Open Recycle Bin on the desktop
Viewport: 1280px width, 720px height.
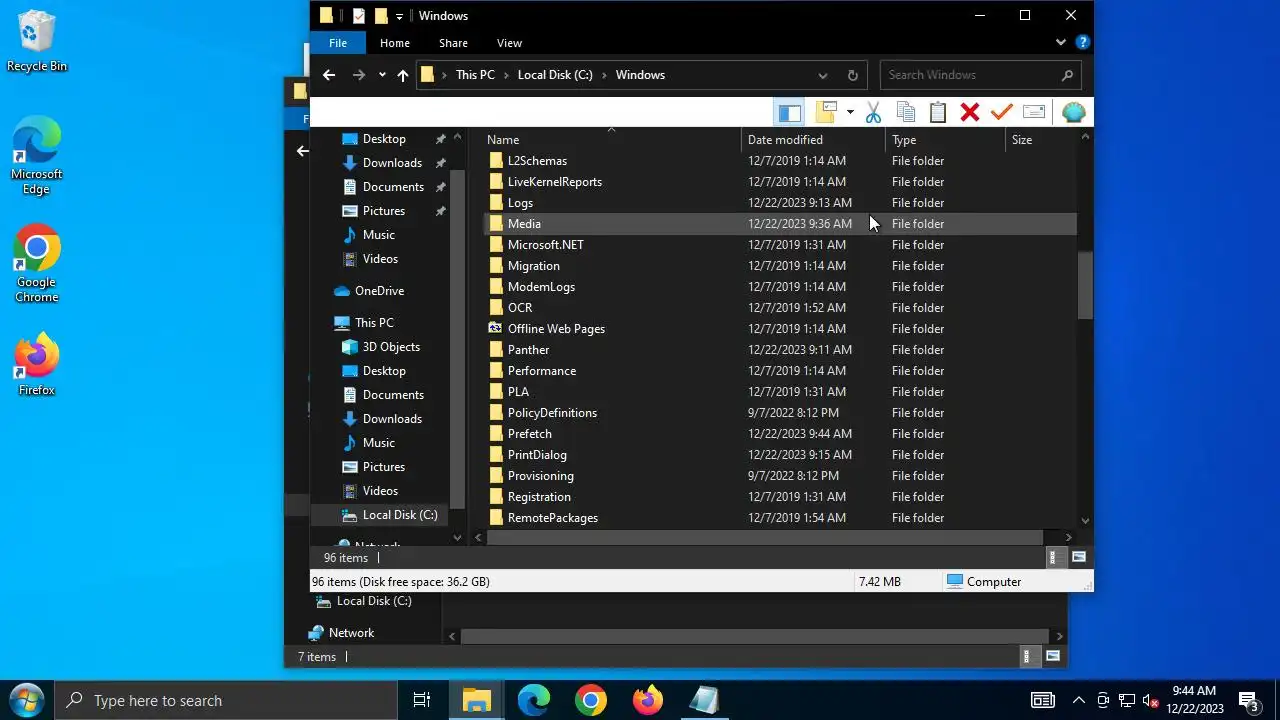[x=37, y=41]
